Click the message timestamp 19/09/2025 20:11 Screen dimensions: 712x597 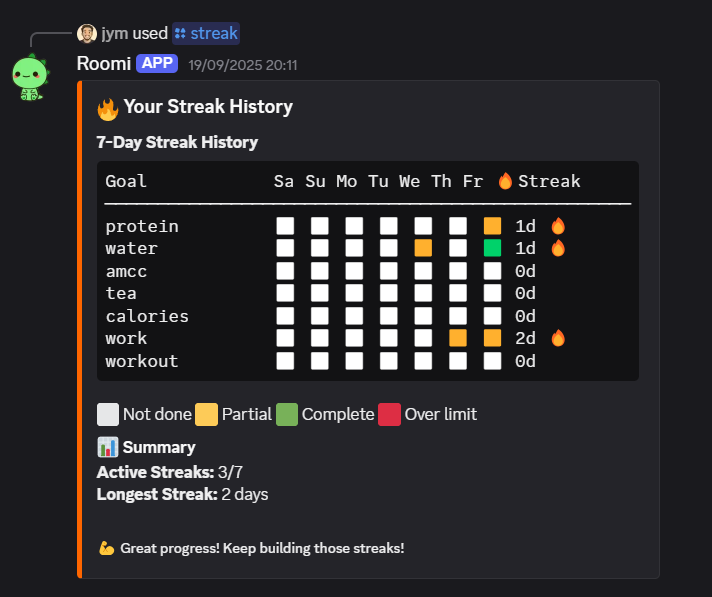pos(243,65)
